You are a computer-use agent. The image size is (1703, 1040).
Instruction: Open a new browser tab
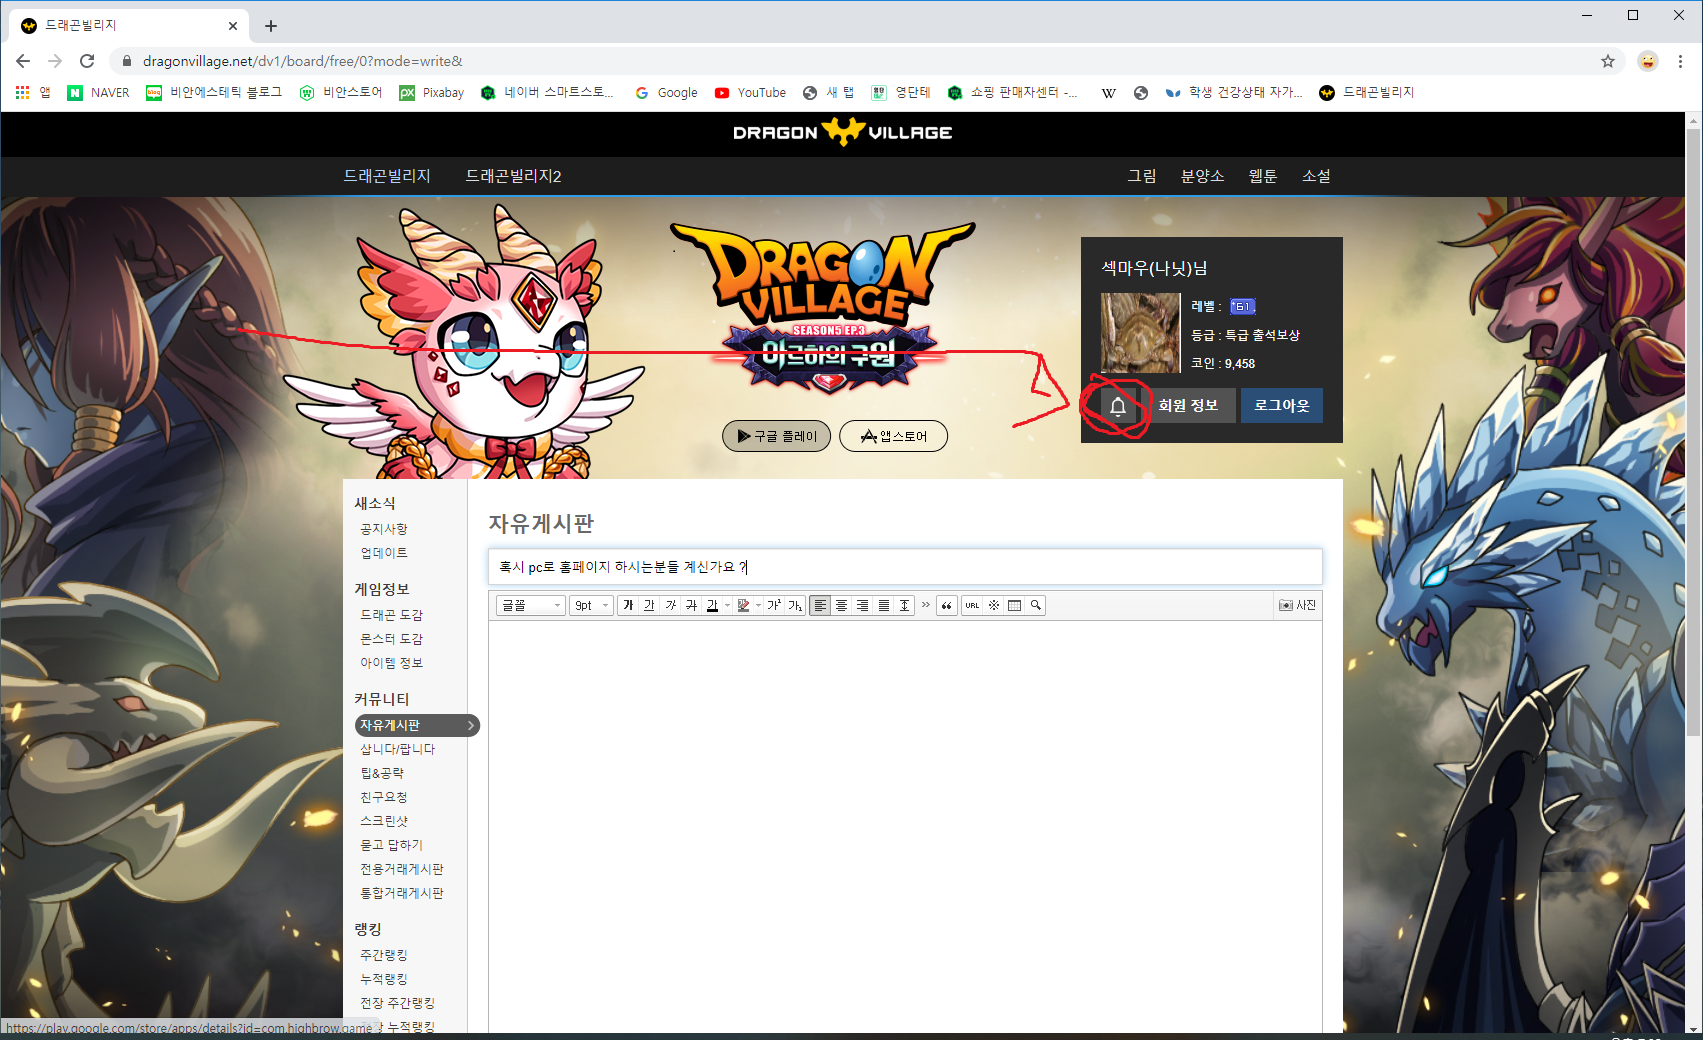271,26
